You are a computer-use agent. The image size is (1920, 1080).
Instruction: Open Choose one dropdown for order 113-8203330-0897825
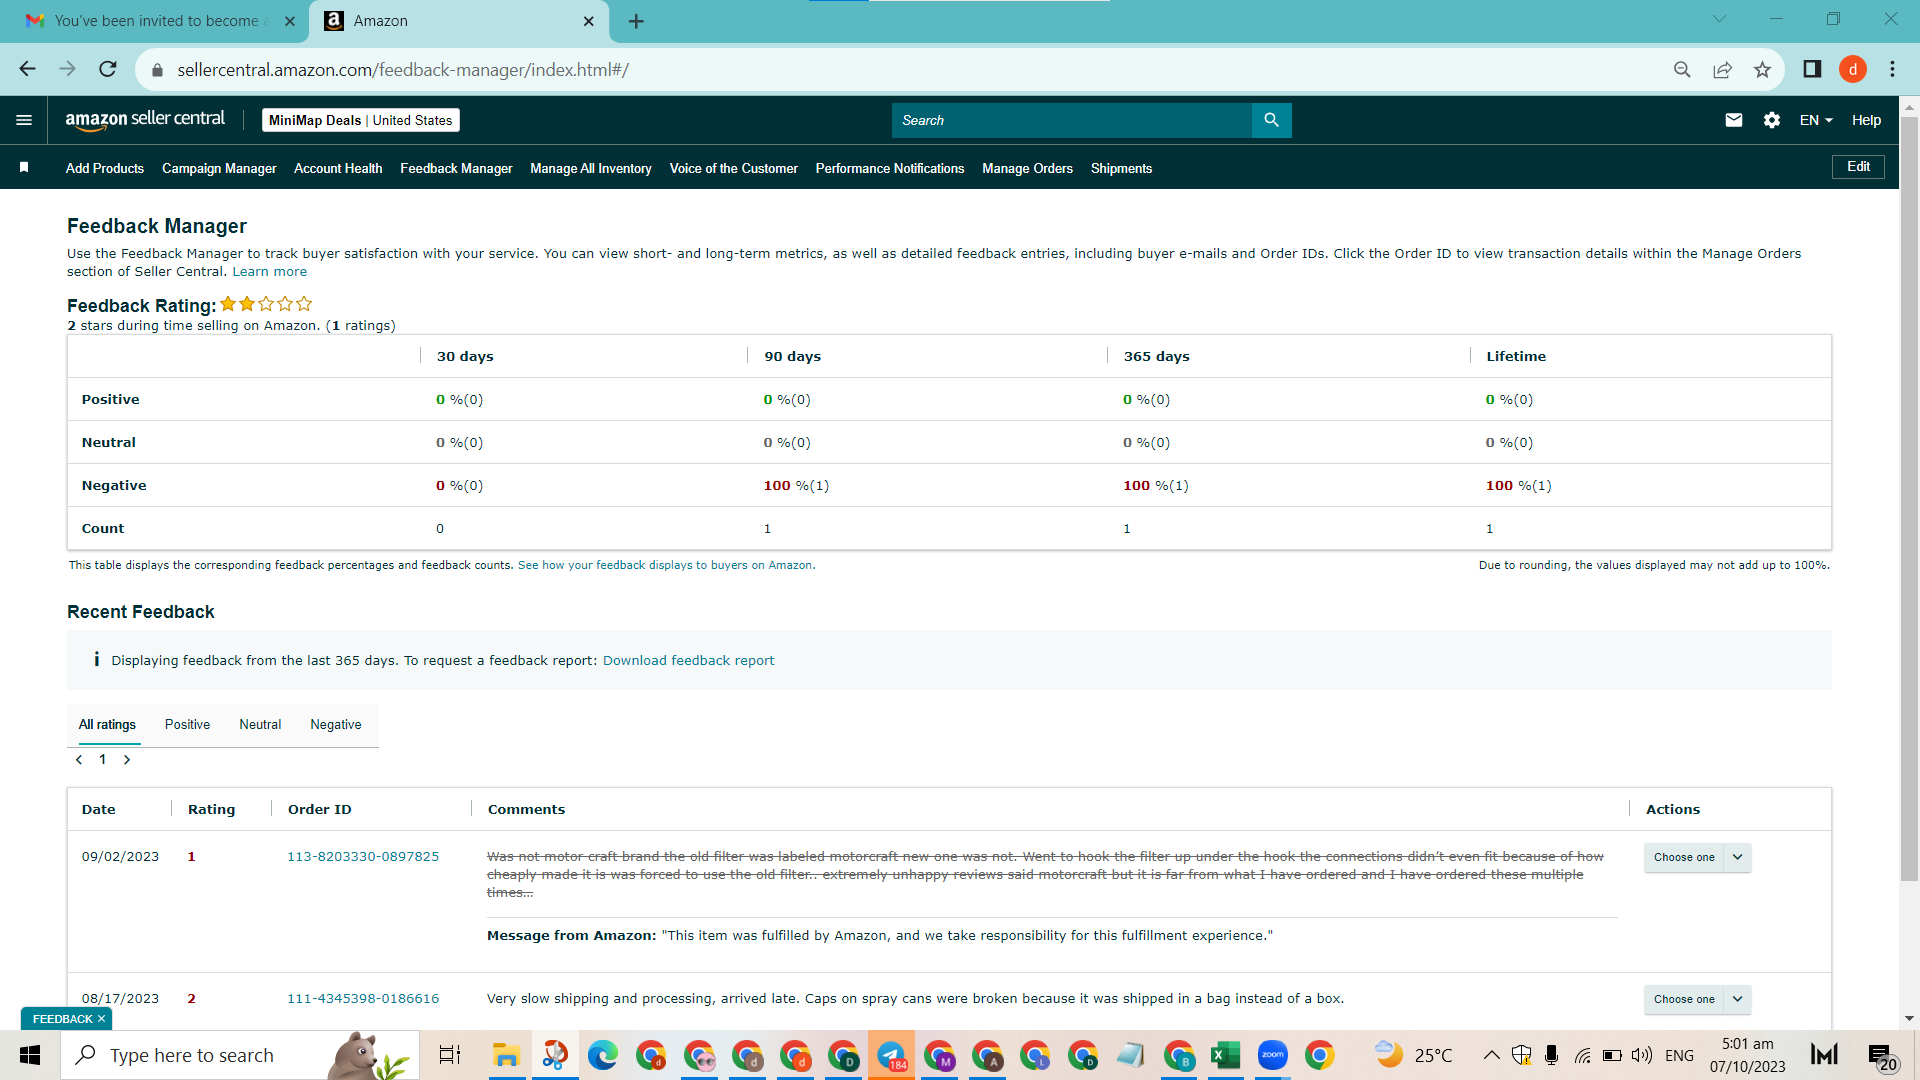coord(1697,857)
